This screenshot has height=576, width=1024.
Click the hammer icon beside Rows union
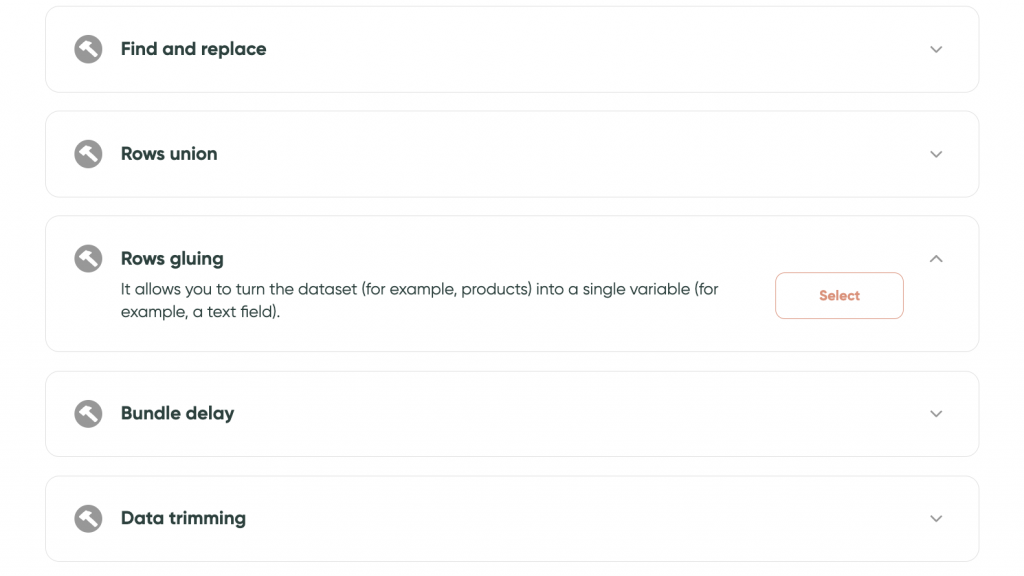(88, 154)
